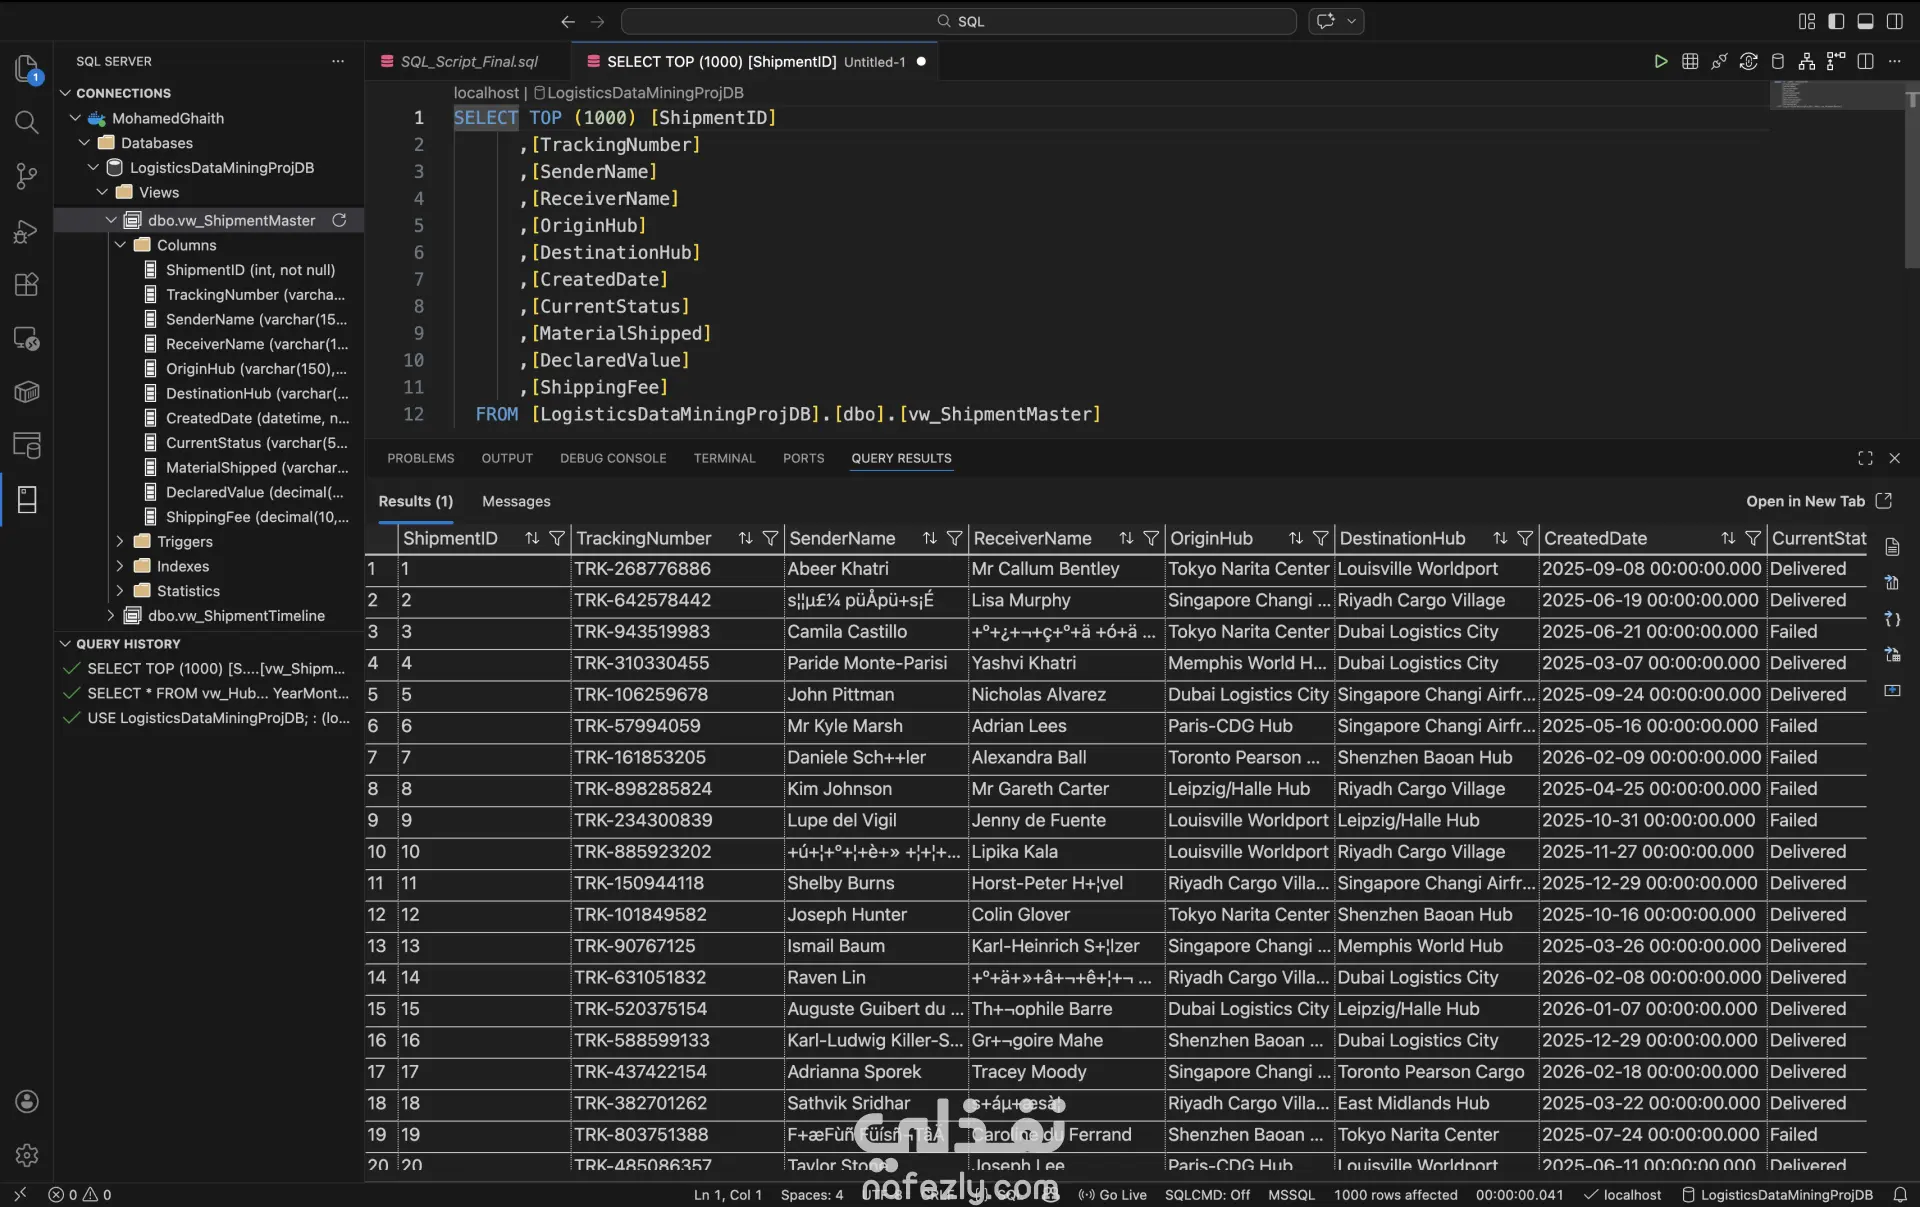Click the plug connection icon in the editor toolbar
Image resolution: width=1920 pixels, height=1207 pixels.
click(1719, 62)
